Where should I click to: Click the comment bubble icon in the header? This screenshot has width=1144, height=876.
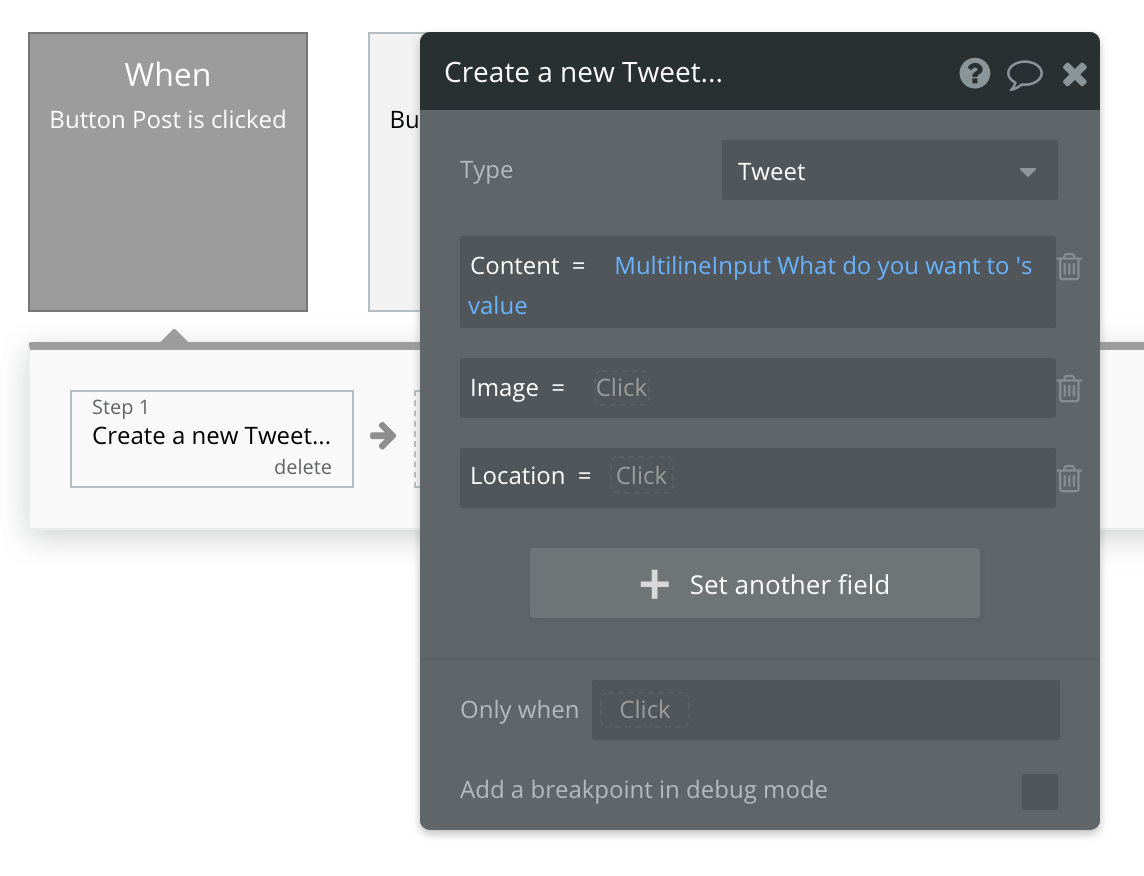pyautogui.click(x=1024, y=73)
